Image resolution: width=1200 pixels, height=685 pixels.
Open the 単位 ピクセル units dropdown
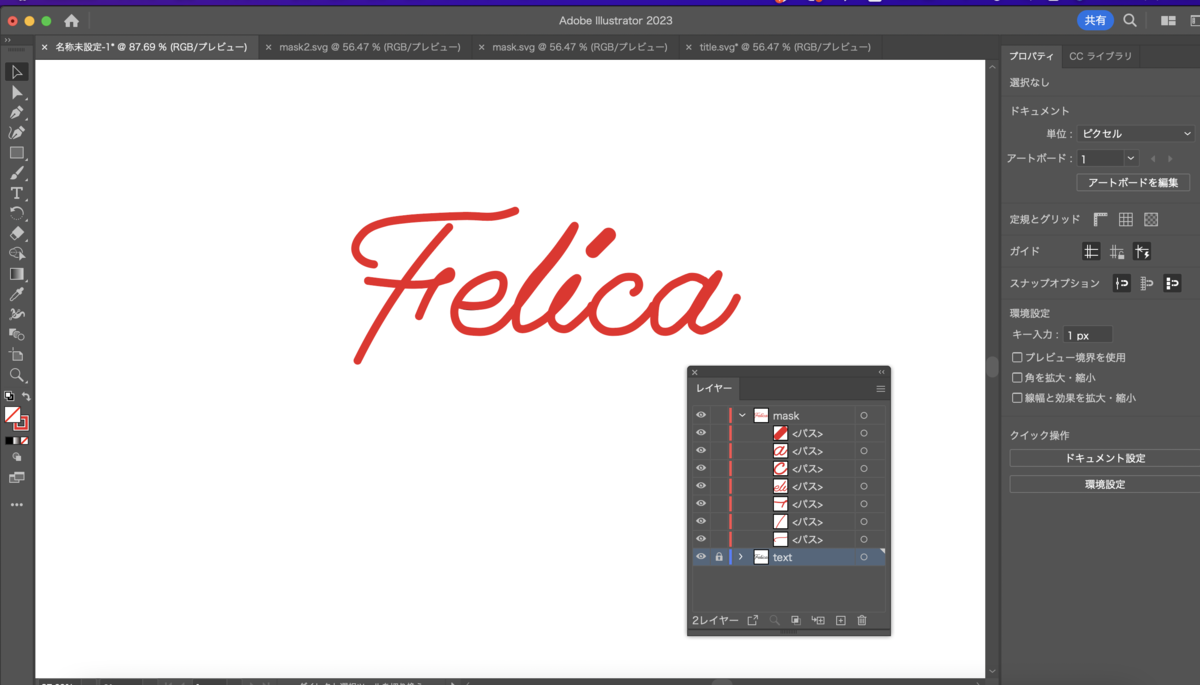[x=1136, y=133]
